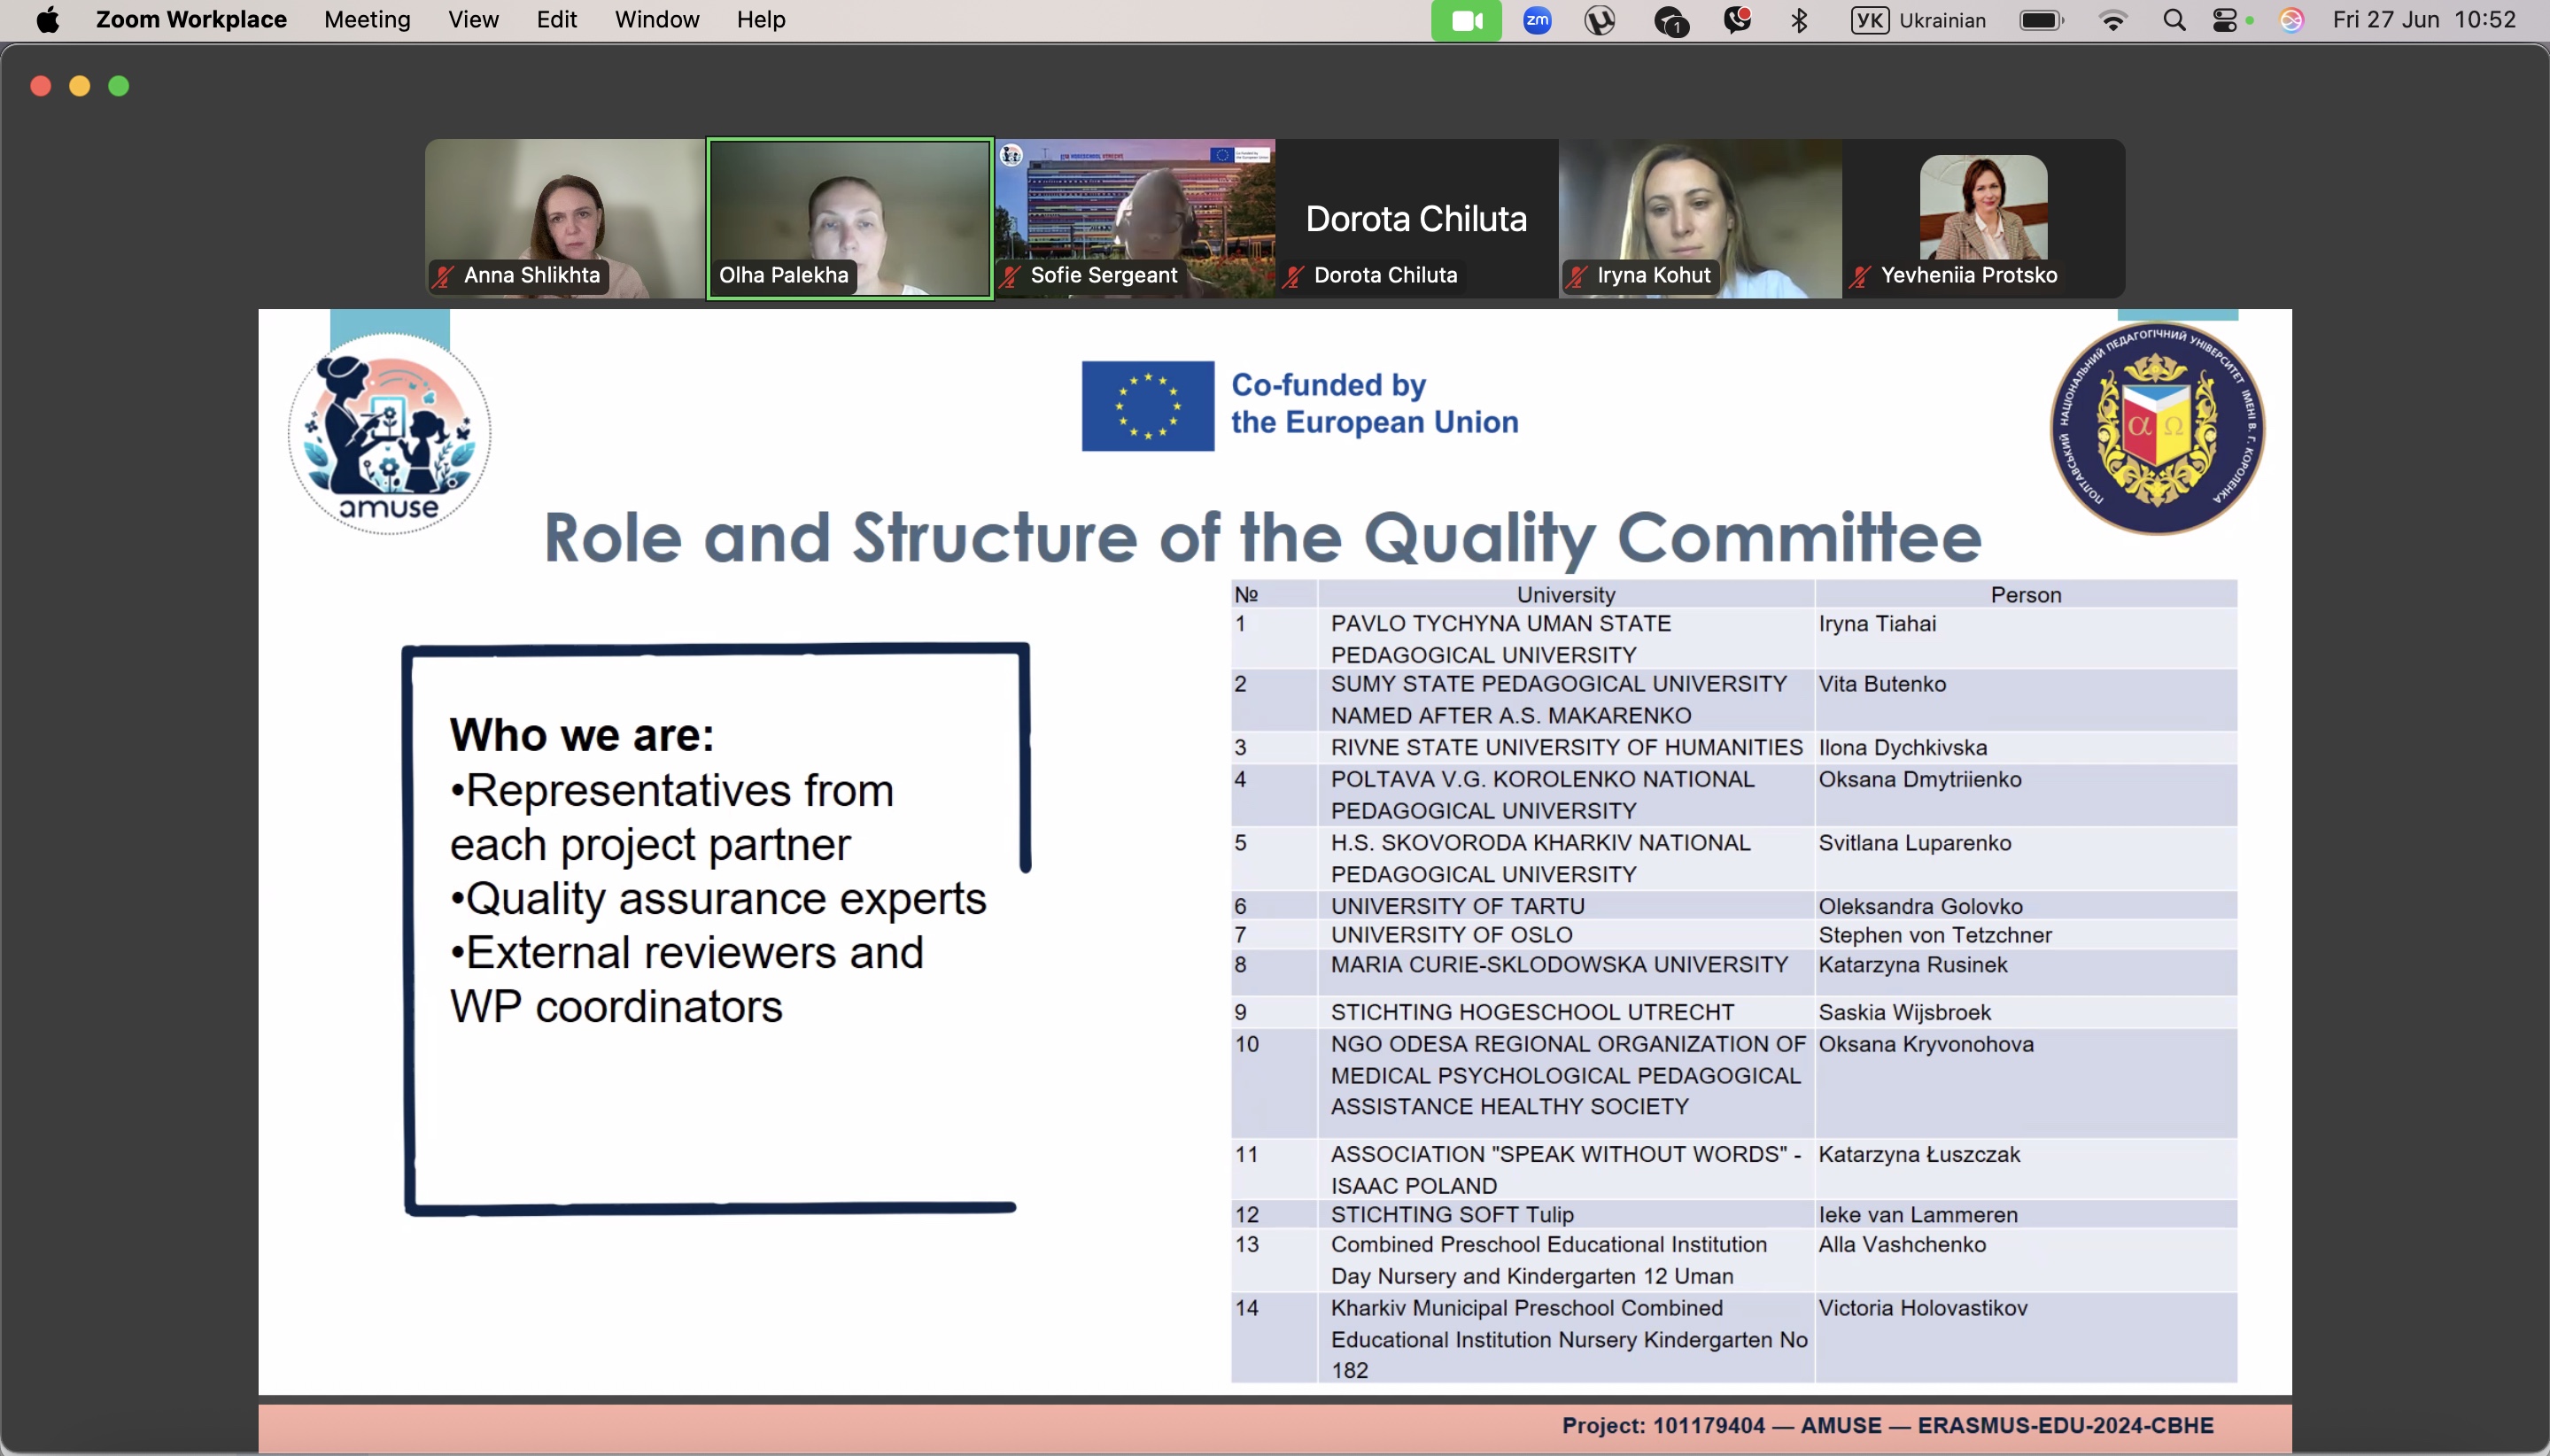Open the Apple menu
The width and height of the screenshot is (2550, 1456).
point(47,20)
